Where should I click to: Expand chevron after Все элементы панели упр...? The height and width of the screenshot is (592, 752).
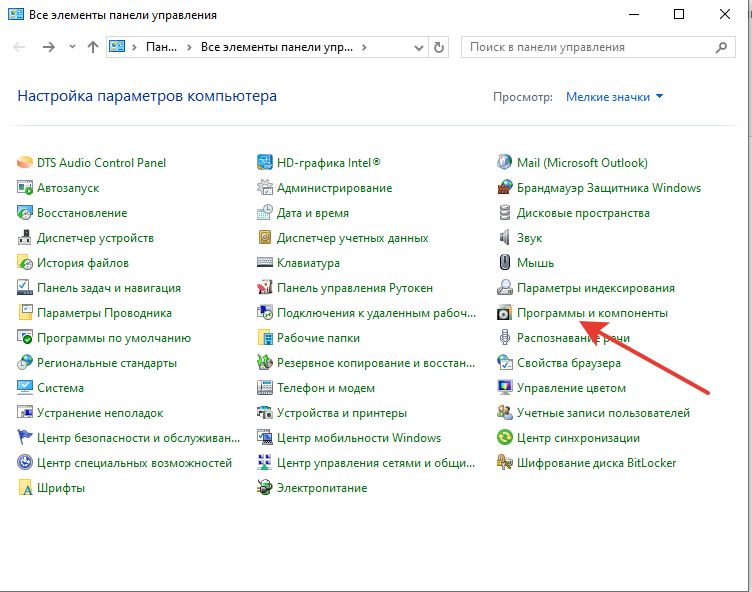click(x=364, y=47)
